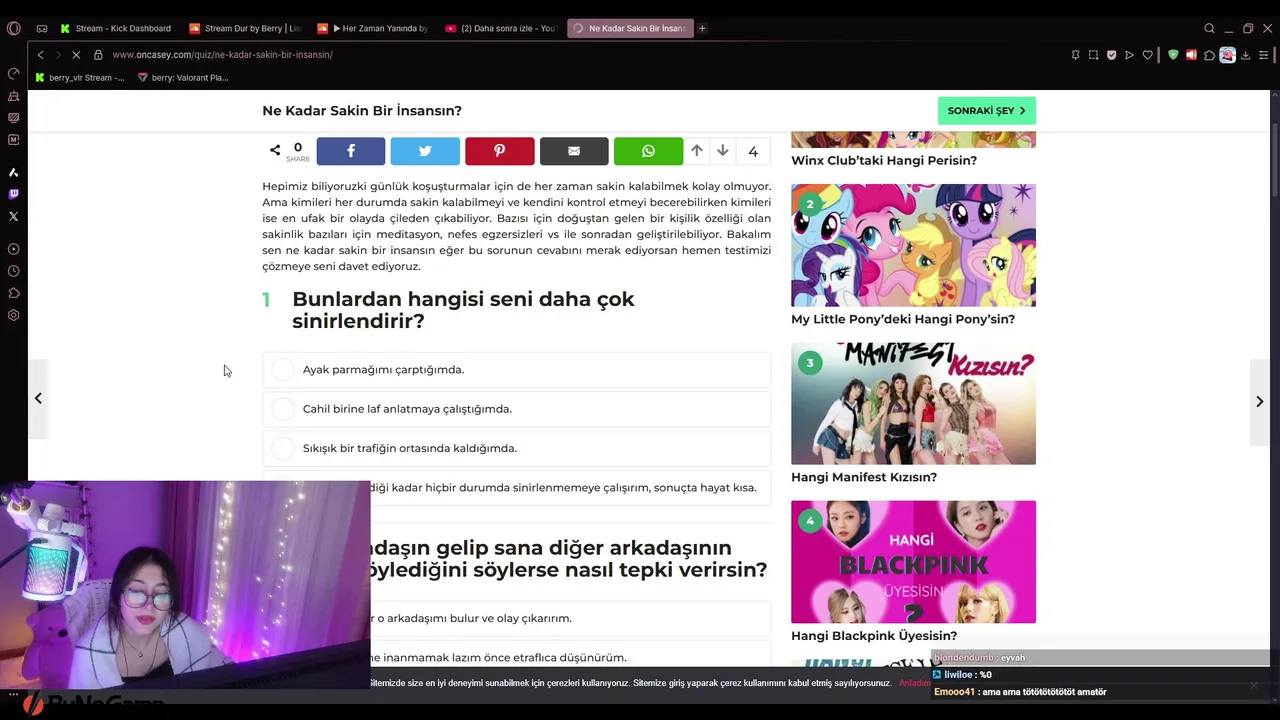Image resolution: width=1280 pixels, height=720 pixels.
Task: Upvote the quiz with up arrow
Action: [x=696, y=151]
